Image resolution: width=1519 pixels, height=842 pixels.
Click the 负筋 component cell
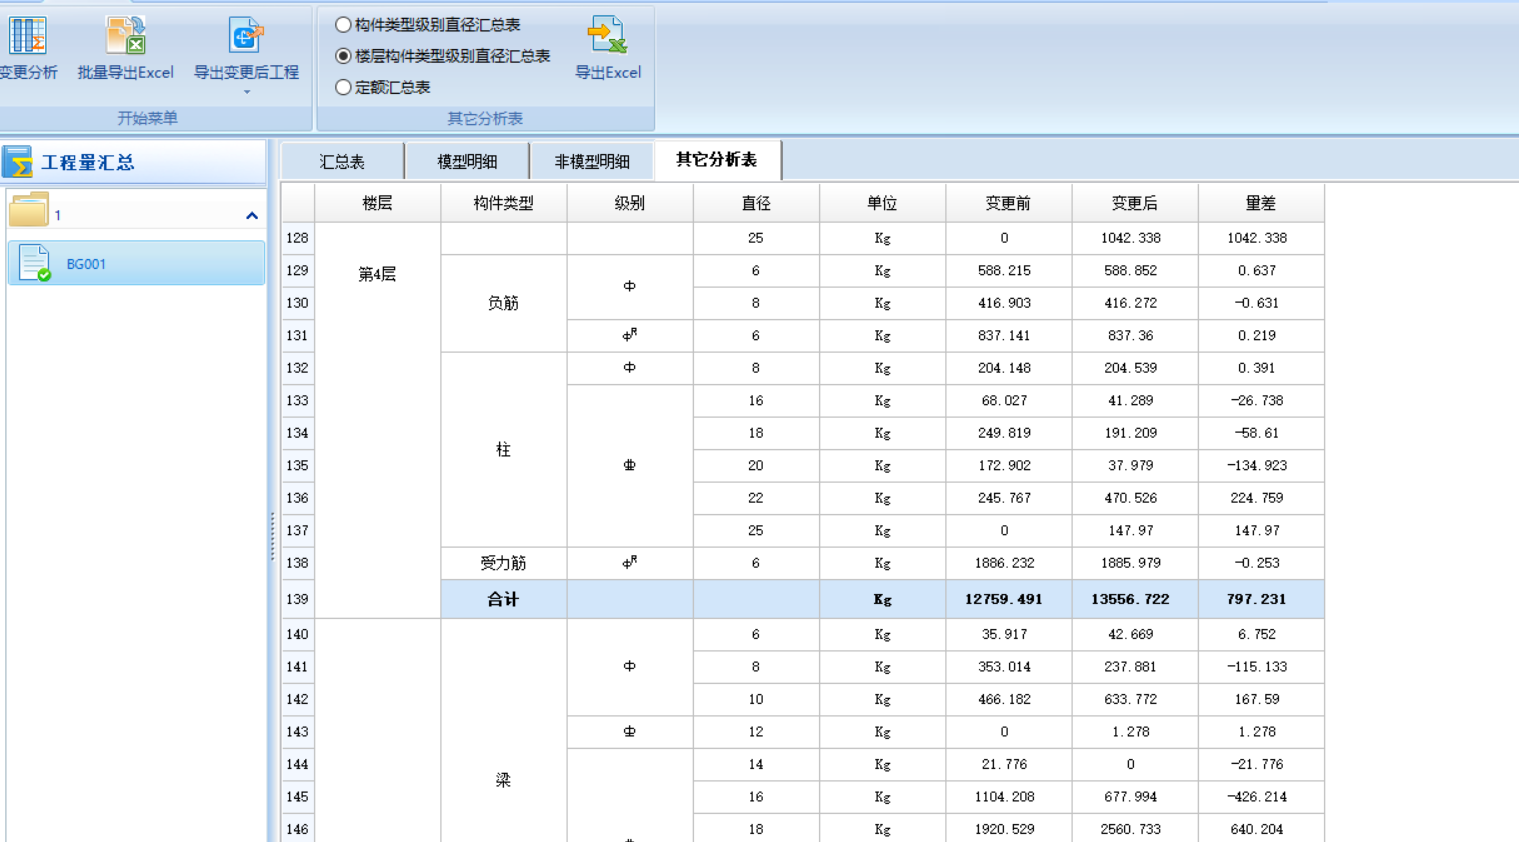click(x=504, y=303)
